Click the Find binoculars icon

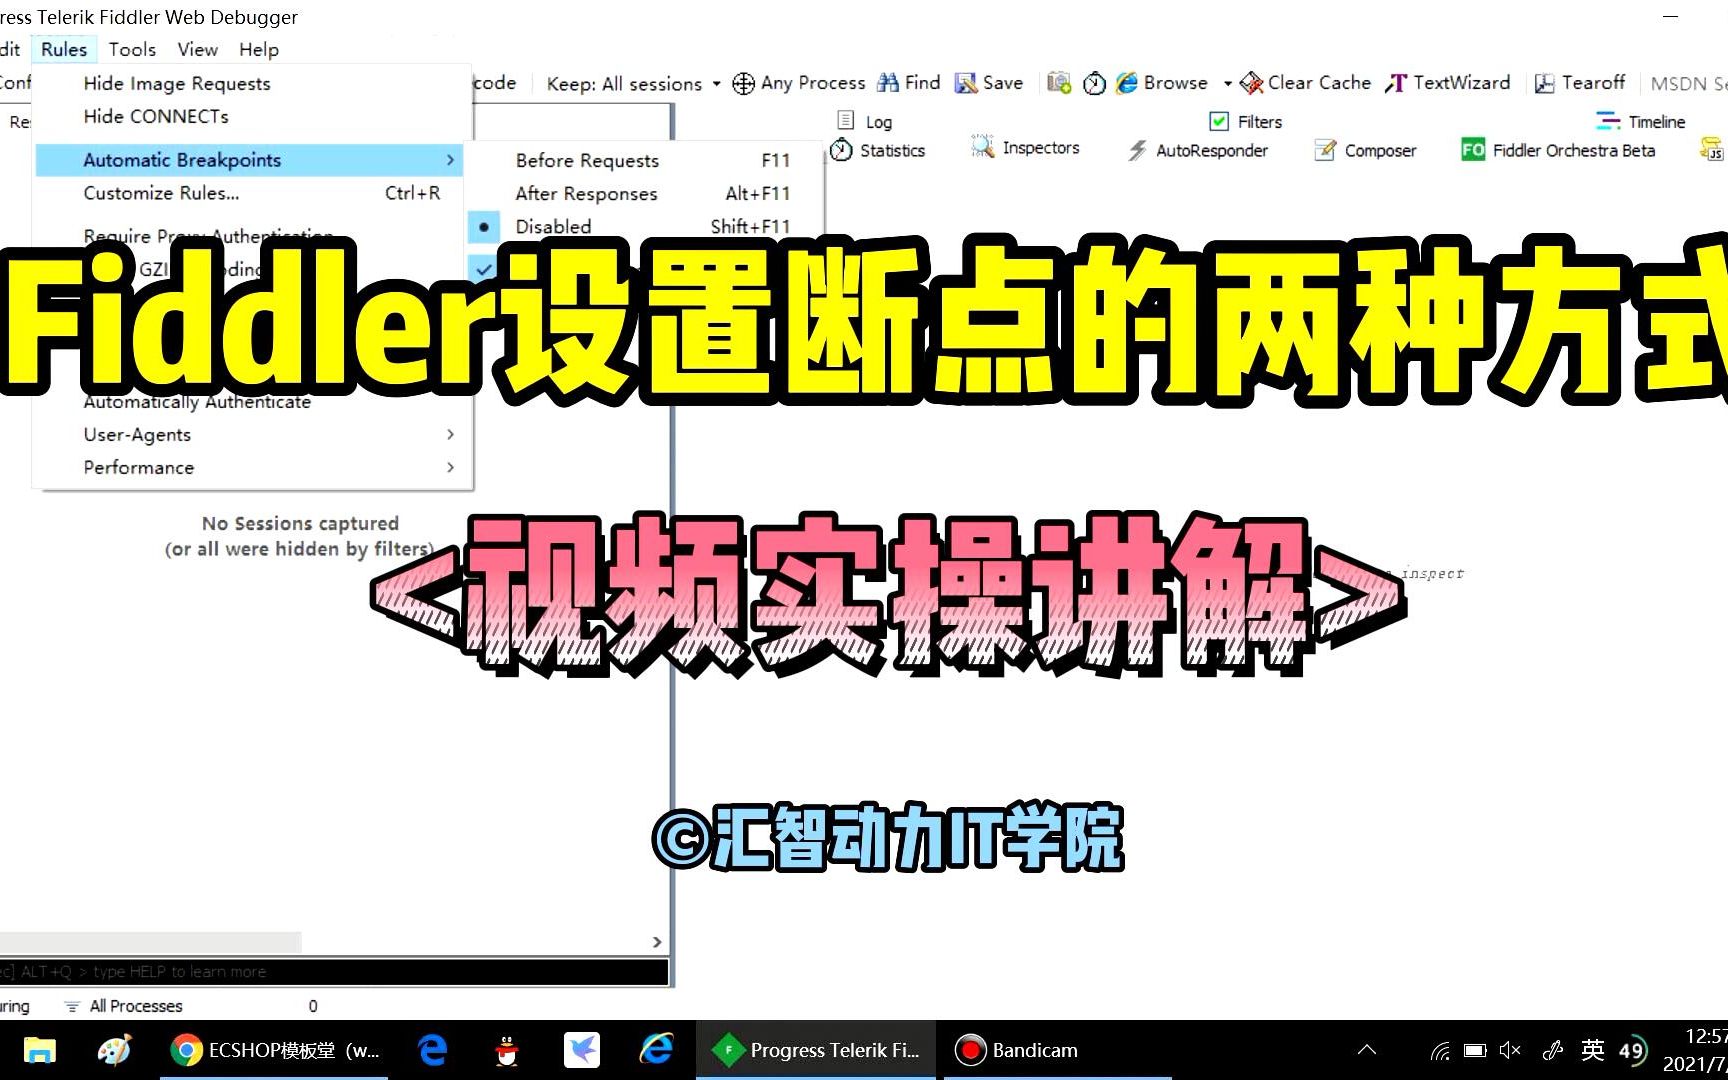click(888, 83)
